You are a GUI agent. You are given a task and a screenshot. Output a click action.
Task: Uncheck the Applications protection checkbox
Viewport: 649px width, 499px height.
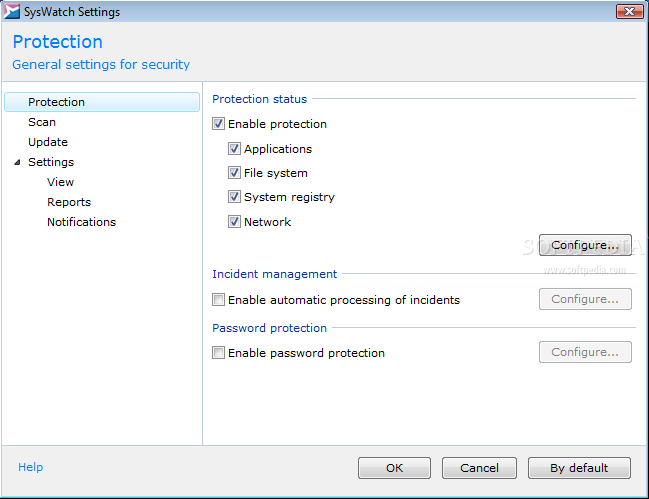234,149
